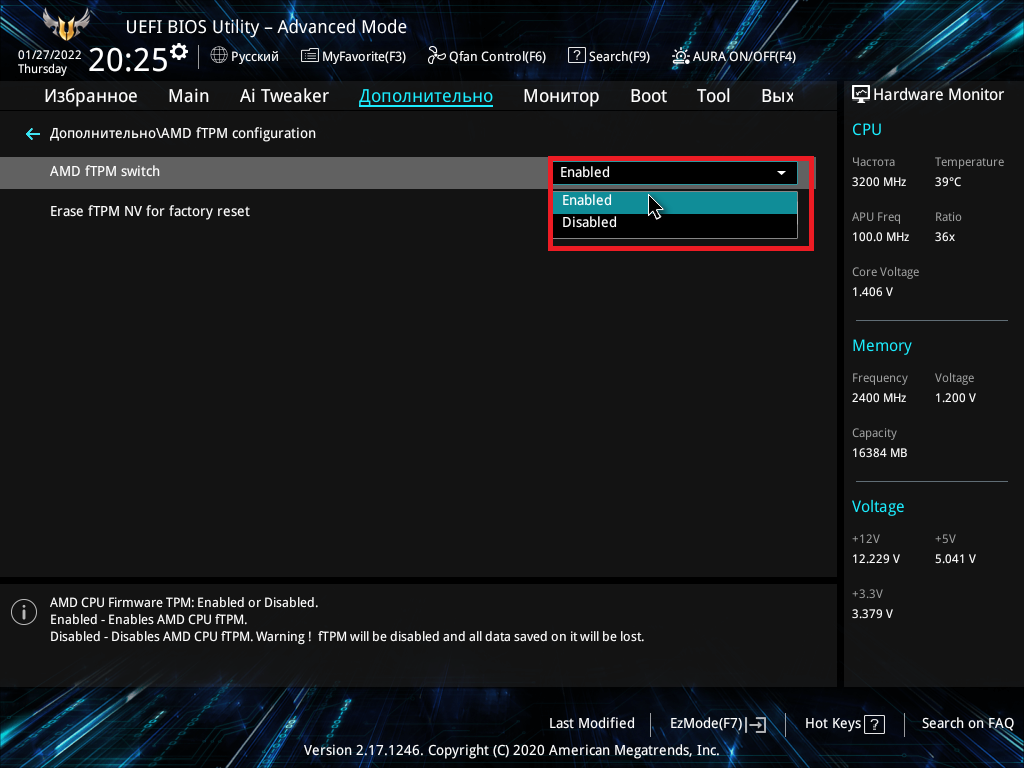Click the APU Freq value 100.0 MHz

(880, 237)
